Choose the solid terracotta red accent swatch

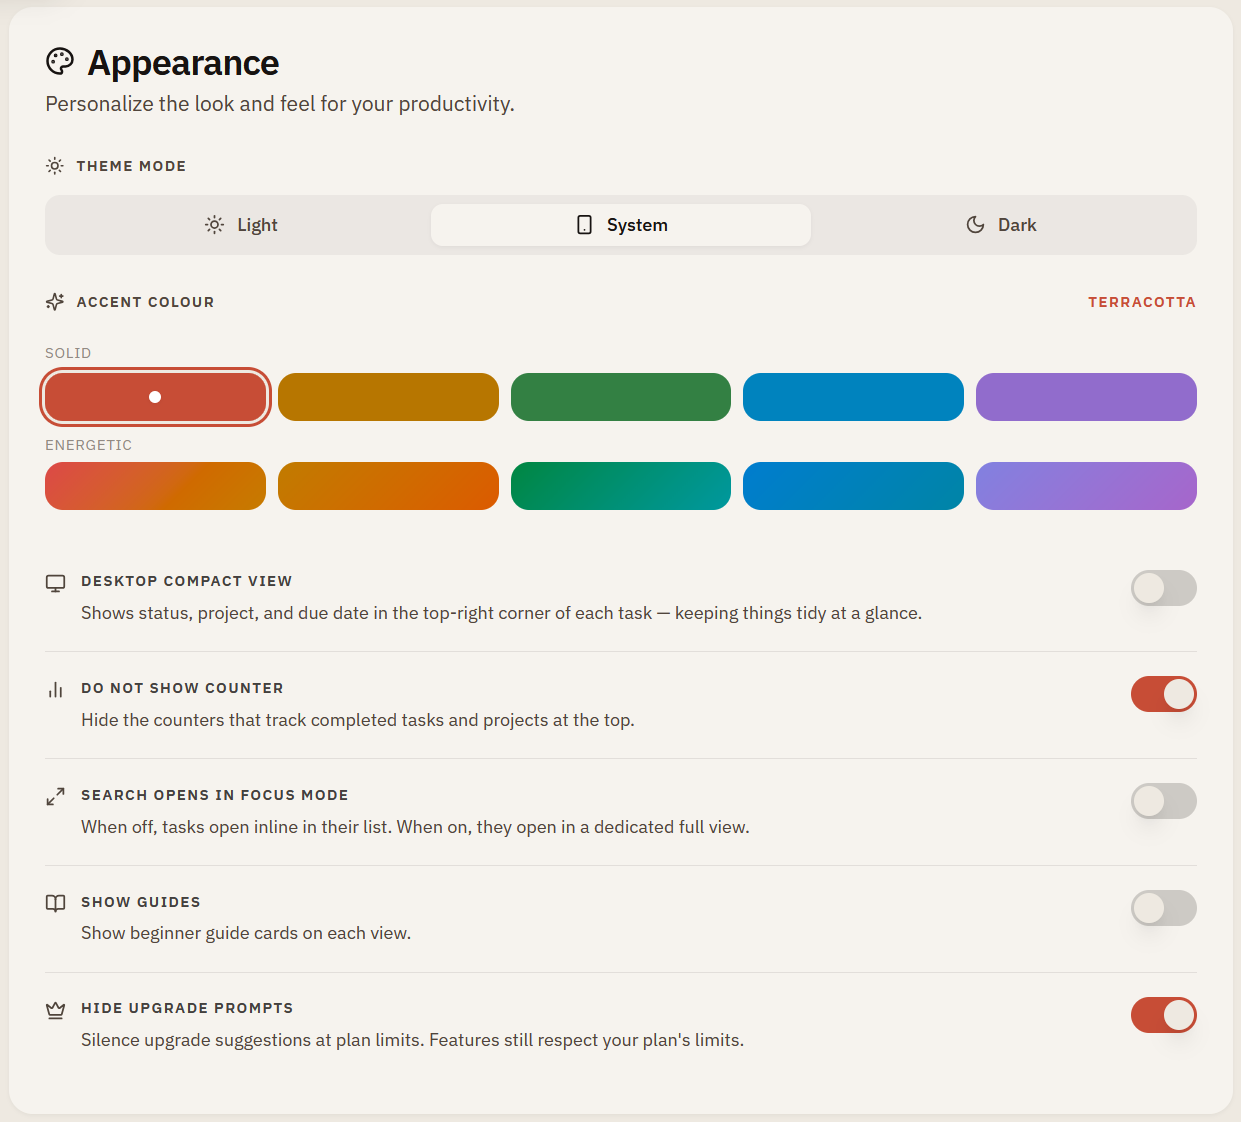[x=155, y=397]
